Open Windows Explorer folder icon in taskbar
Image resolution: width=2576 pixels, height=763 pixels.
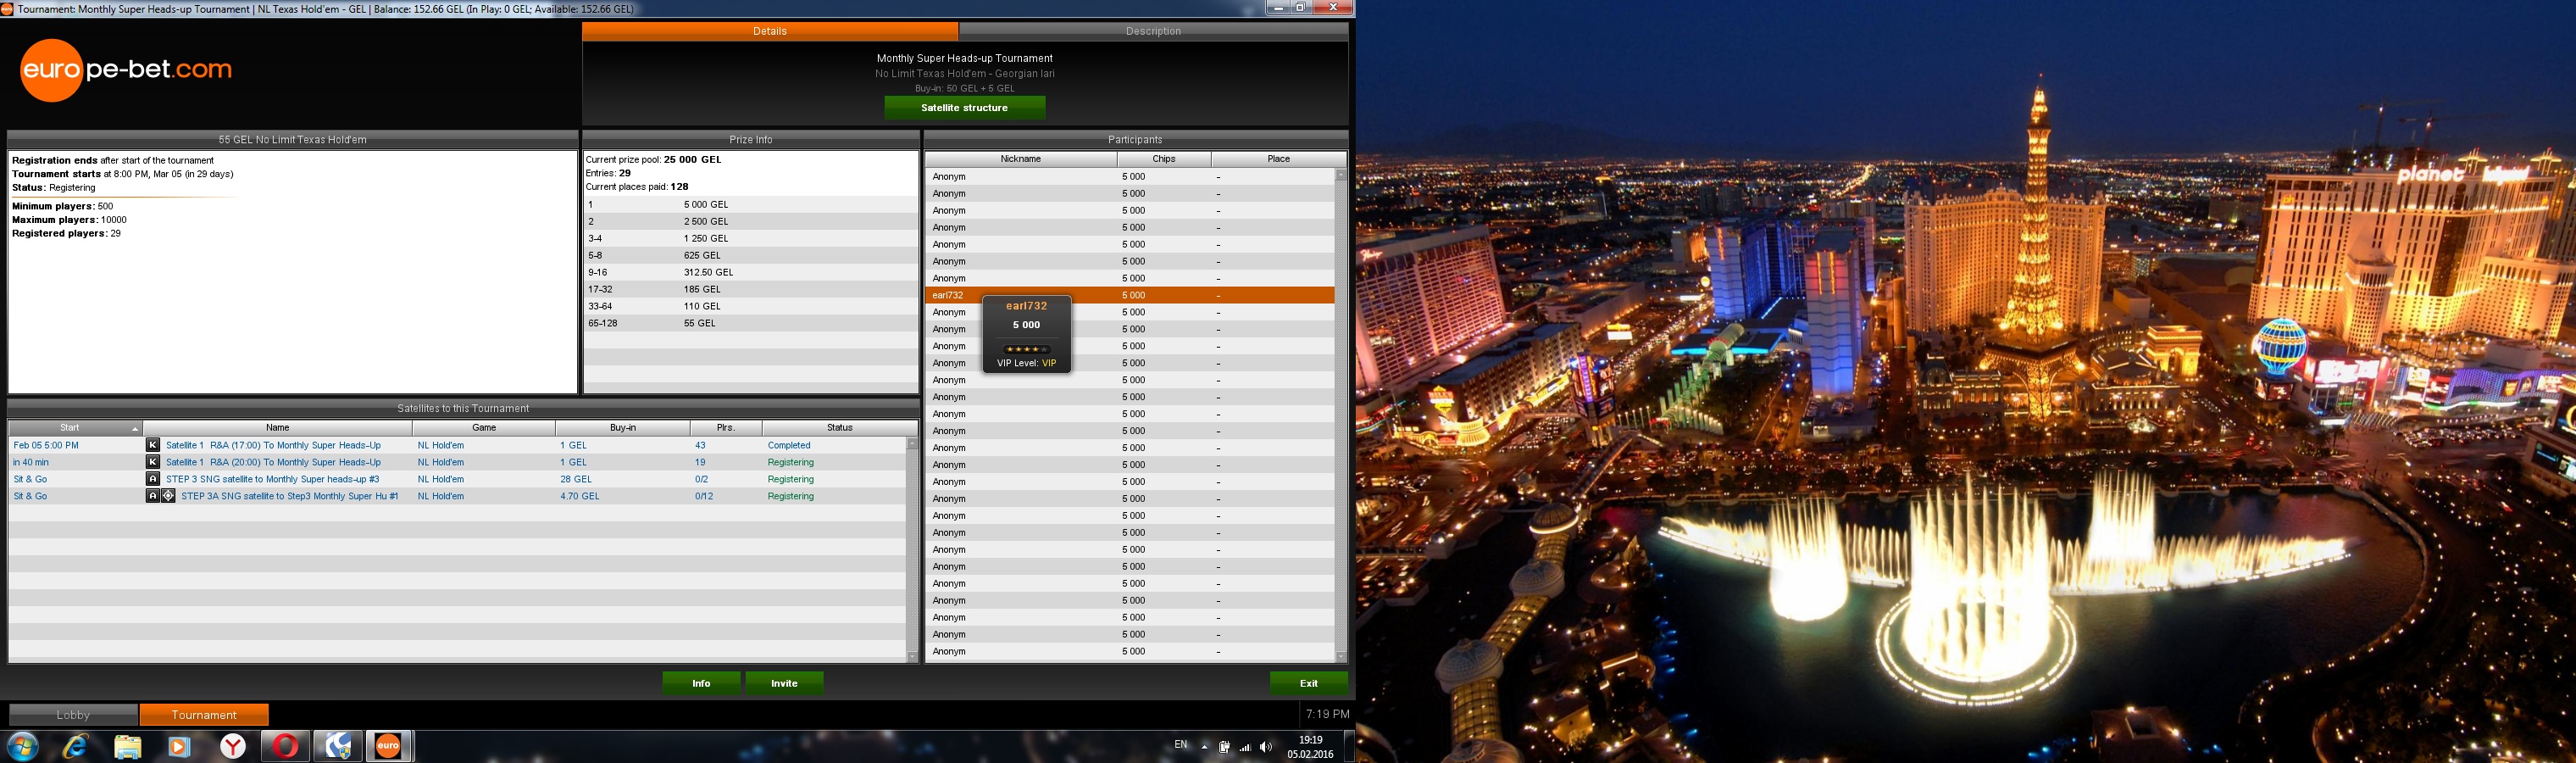[x=128, y=746]
